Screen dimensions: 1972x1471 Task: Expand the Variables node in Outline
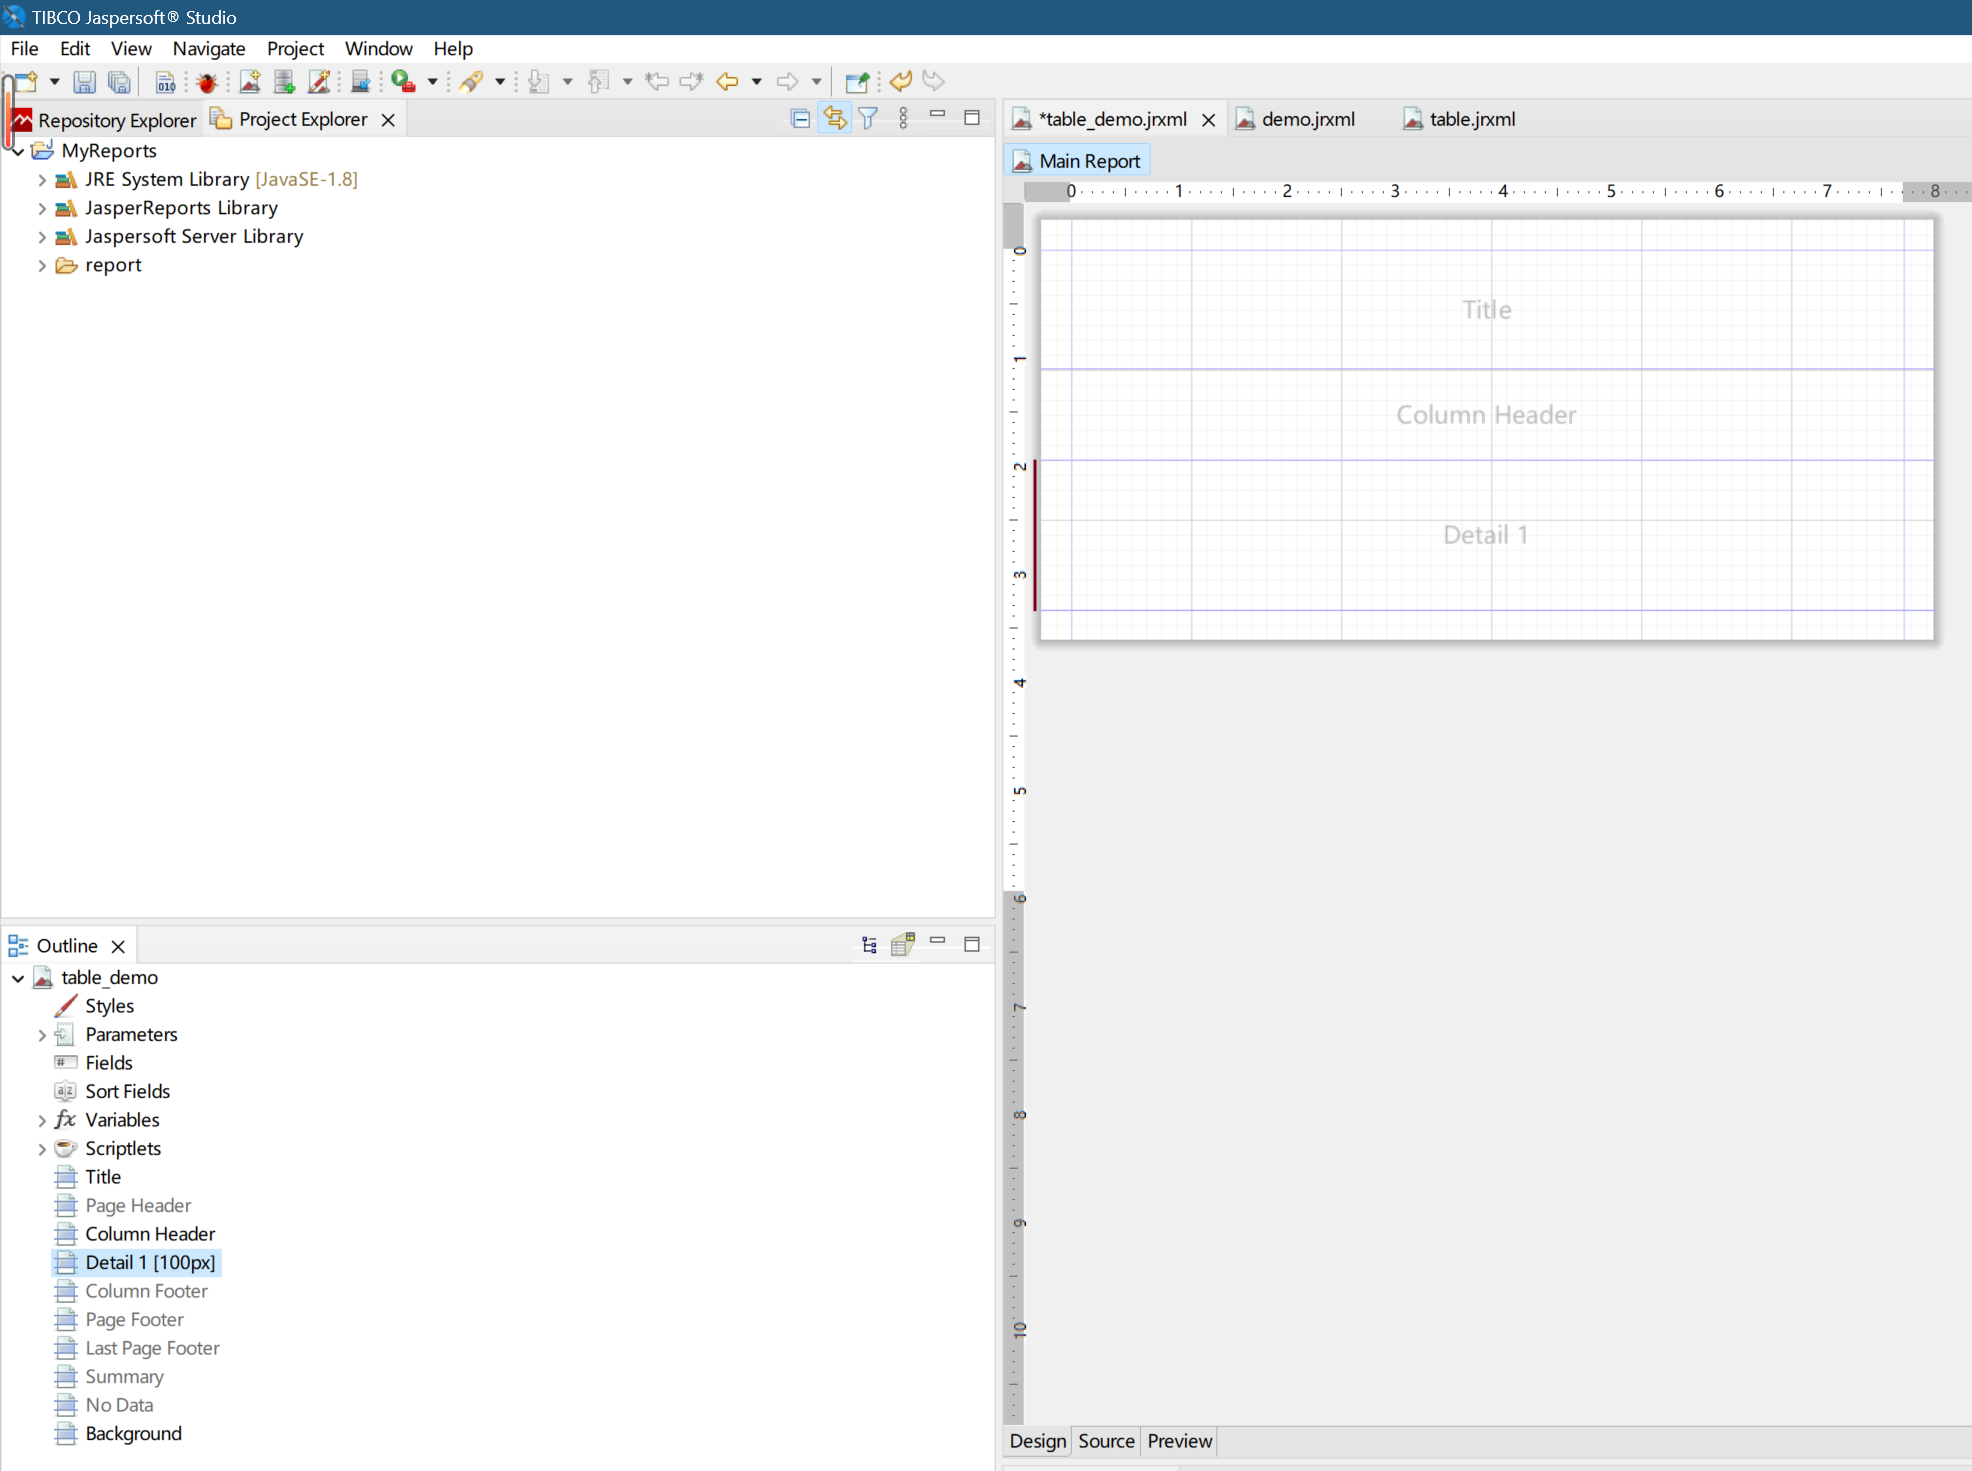[x=42, y=1121]
